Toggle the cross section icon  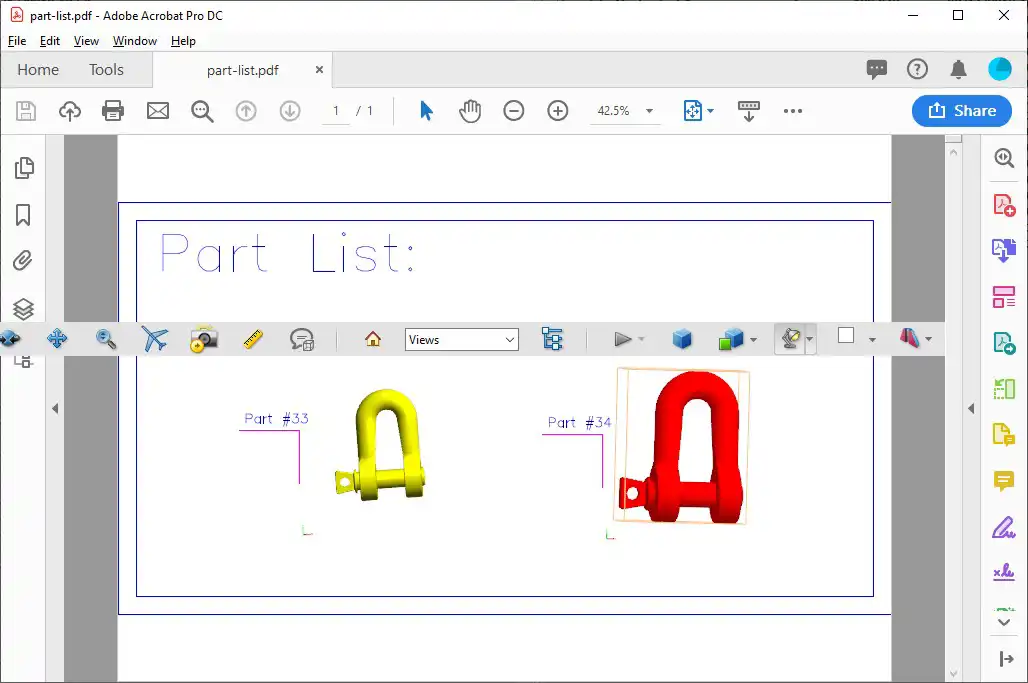pos(909,338)
